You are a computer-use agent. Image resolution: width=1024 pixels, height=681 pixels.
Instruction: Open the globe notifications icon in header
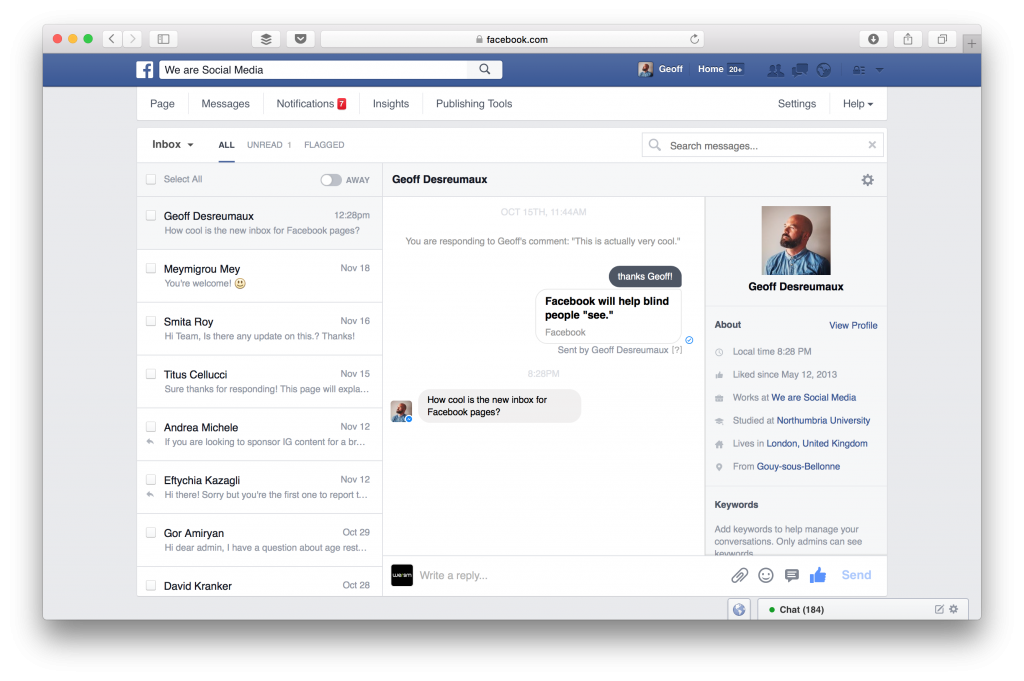[x=824, y=70]
